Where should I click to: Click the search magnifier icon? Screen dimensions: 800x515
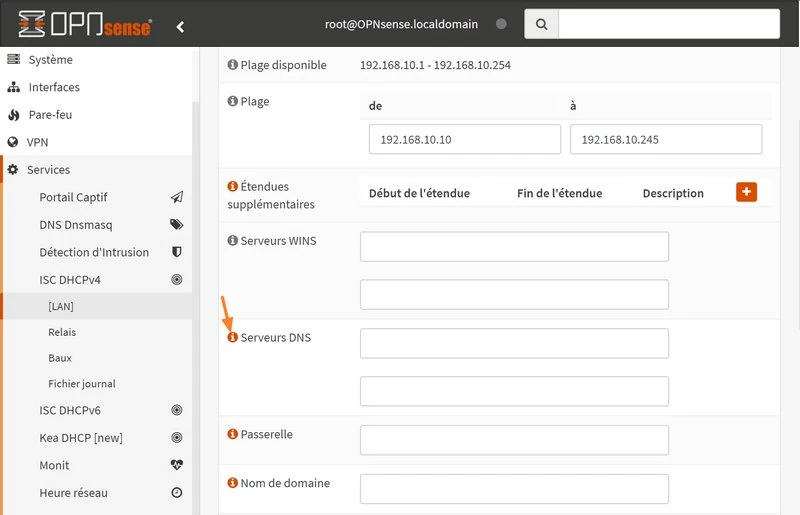(x=541, y=24)
